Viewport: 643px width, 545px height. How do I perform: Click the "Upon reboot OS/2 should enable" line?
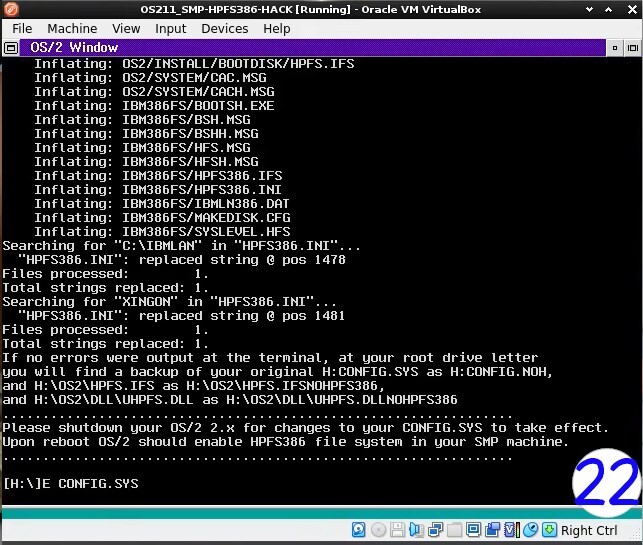pos(286,441)
